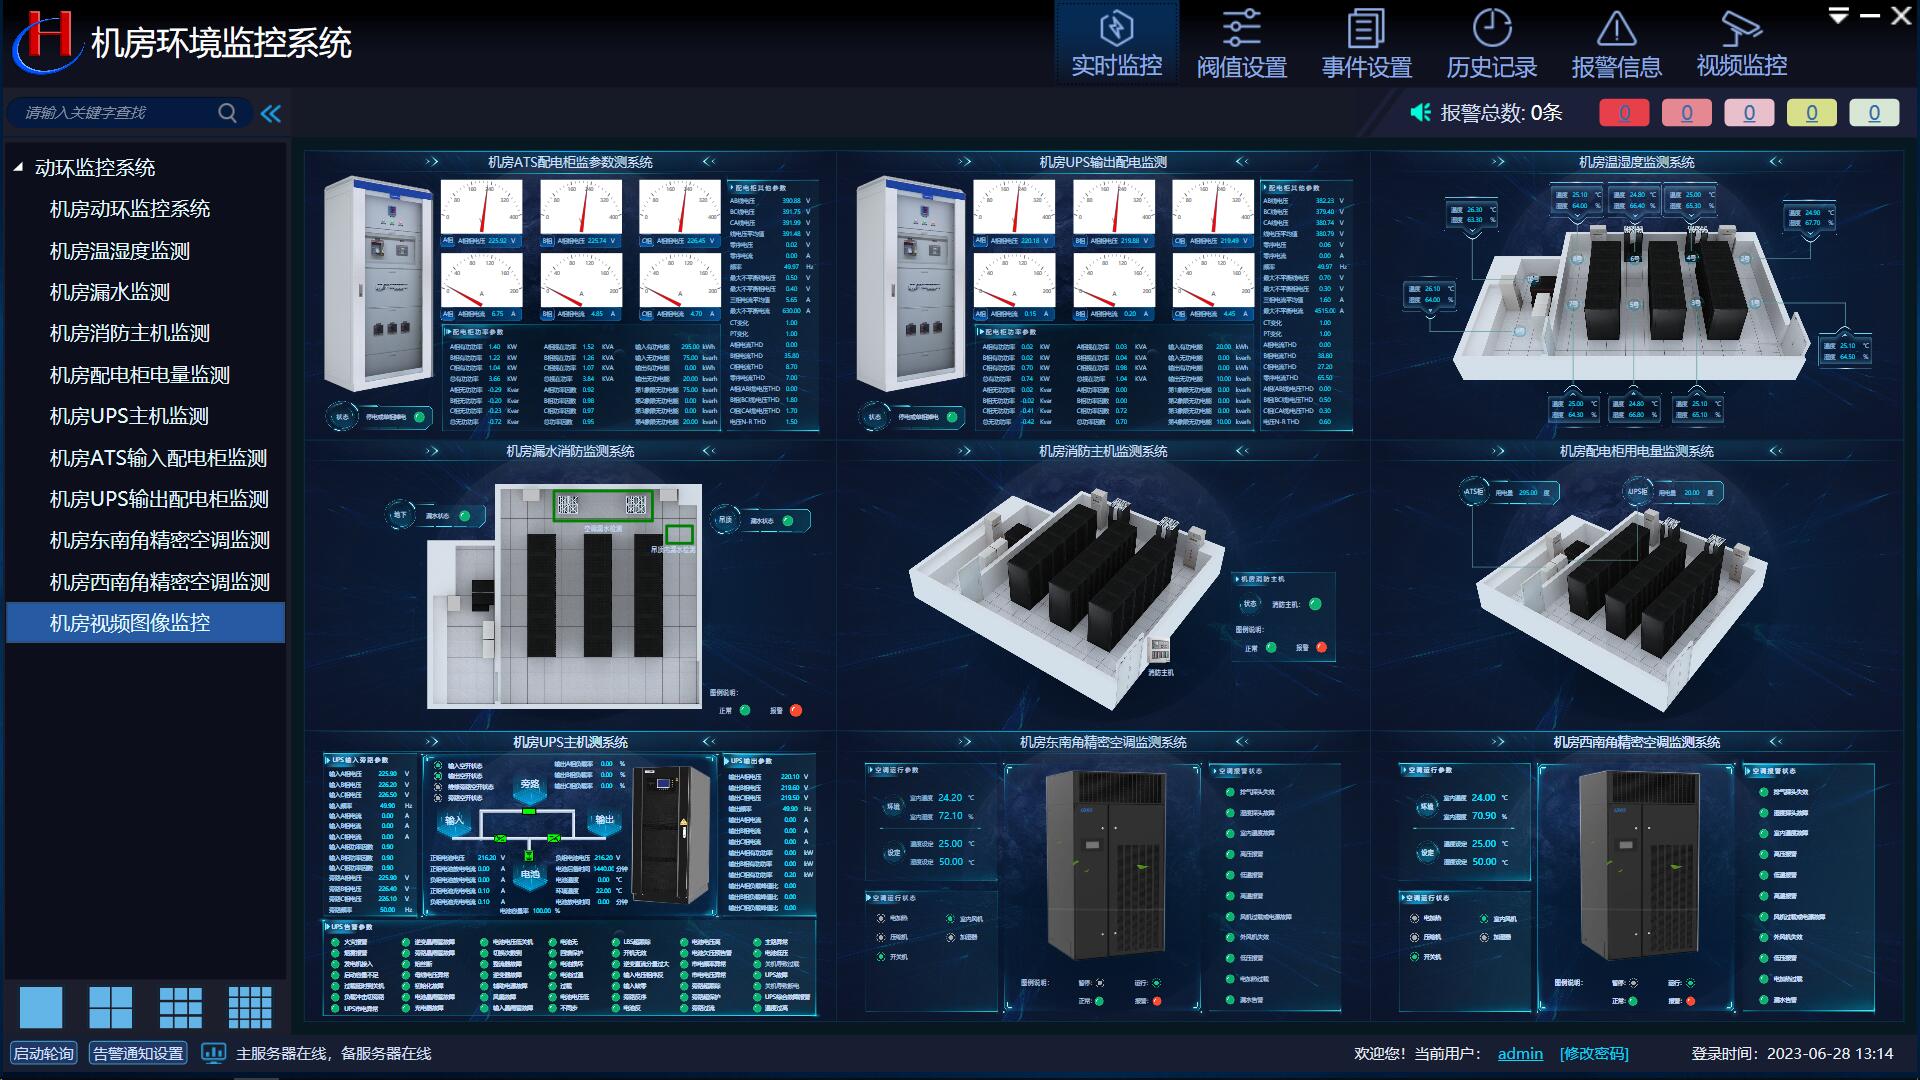Click the search magnifier icon
Image resolution: width=1920 pixels, height=1080 pixels.
228,113
